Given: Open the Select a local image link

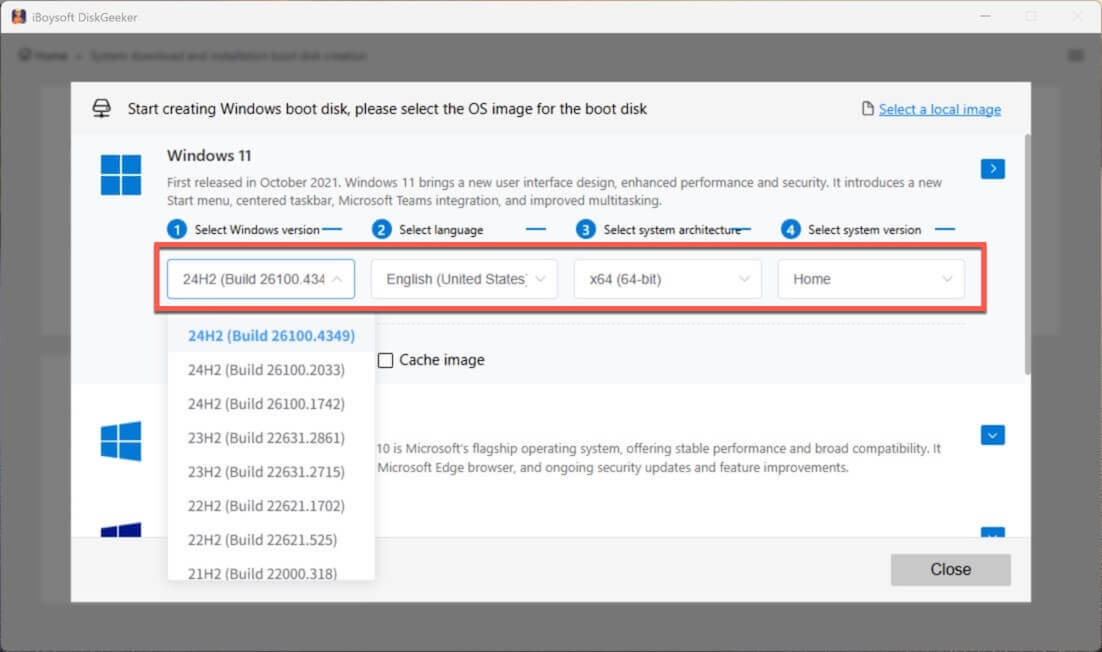Looking at the screenshot, I should 940,109.
